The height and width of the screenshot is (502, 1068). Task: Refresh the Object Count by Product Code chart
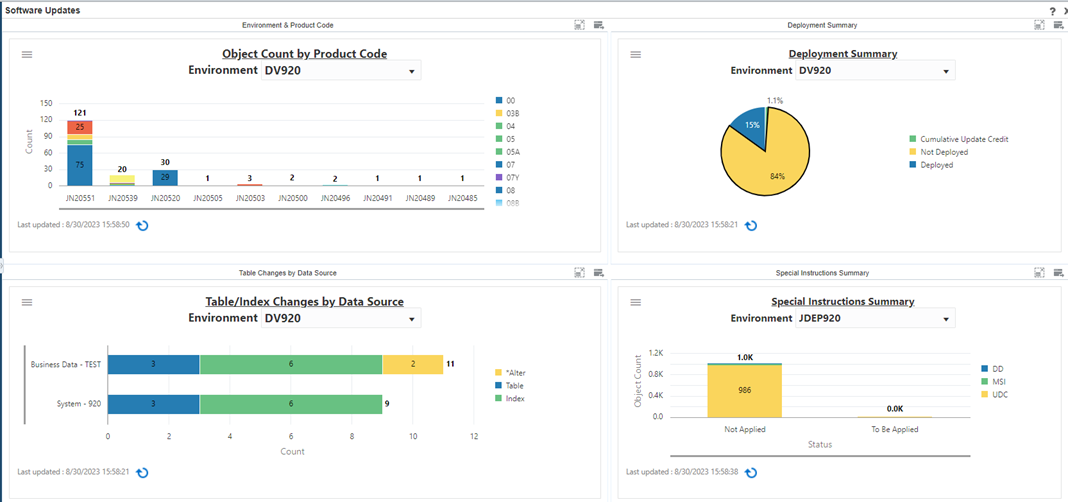[142, 226]
